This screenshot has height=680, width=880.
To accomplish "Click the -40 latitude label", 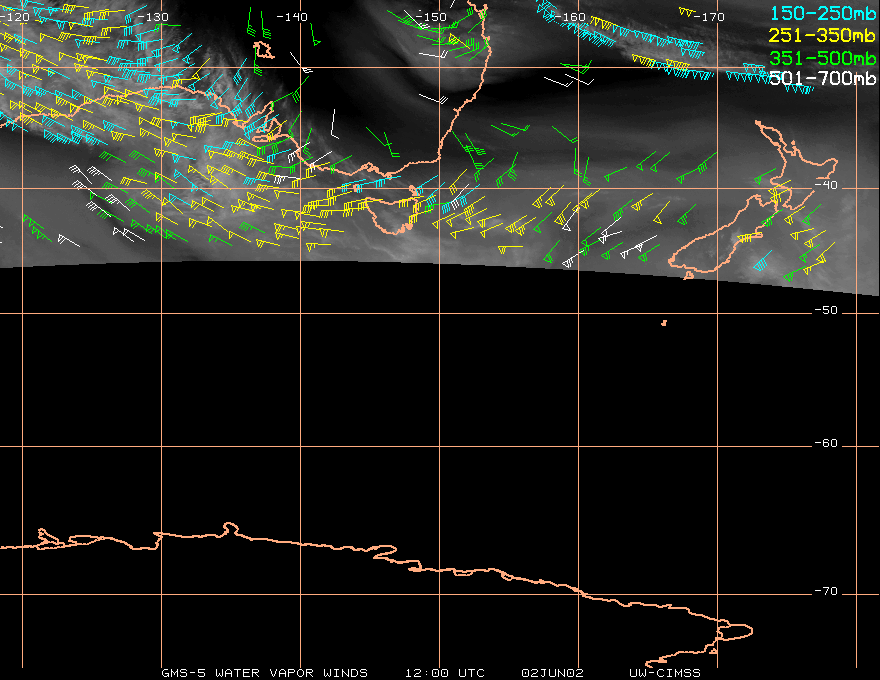I will tap(826, 185).
